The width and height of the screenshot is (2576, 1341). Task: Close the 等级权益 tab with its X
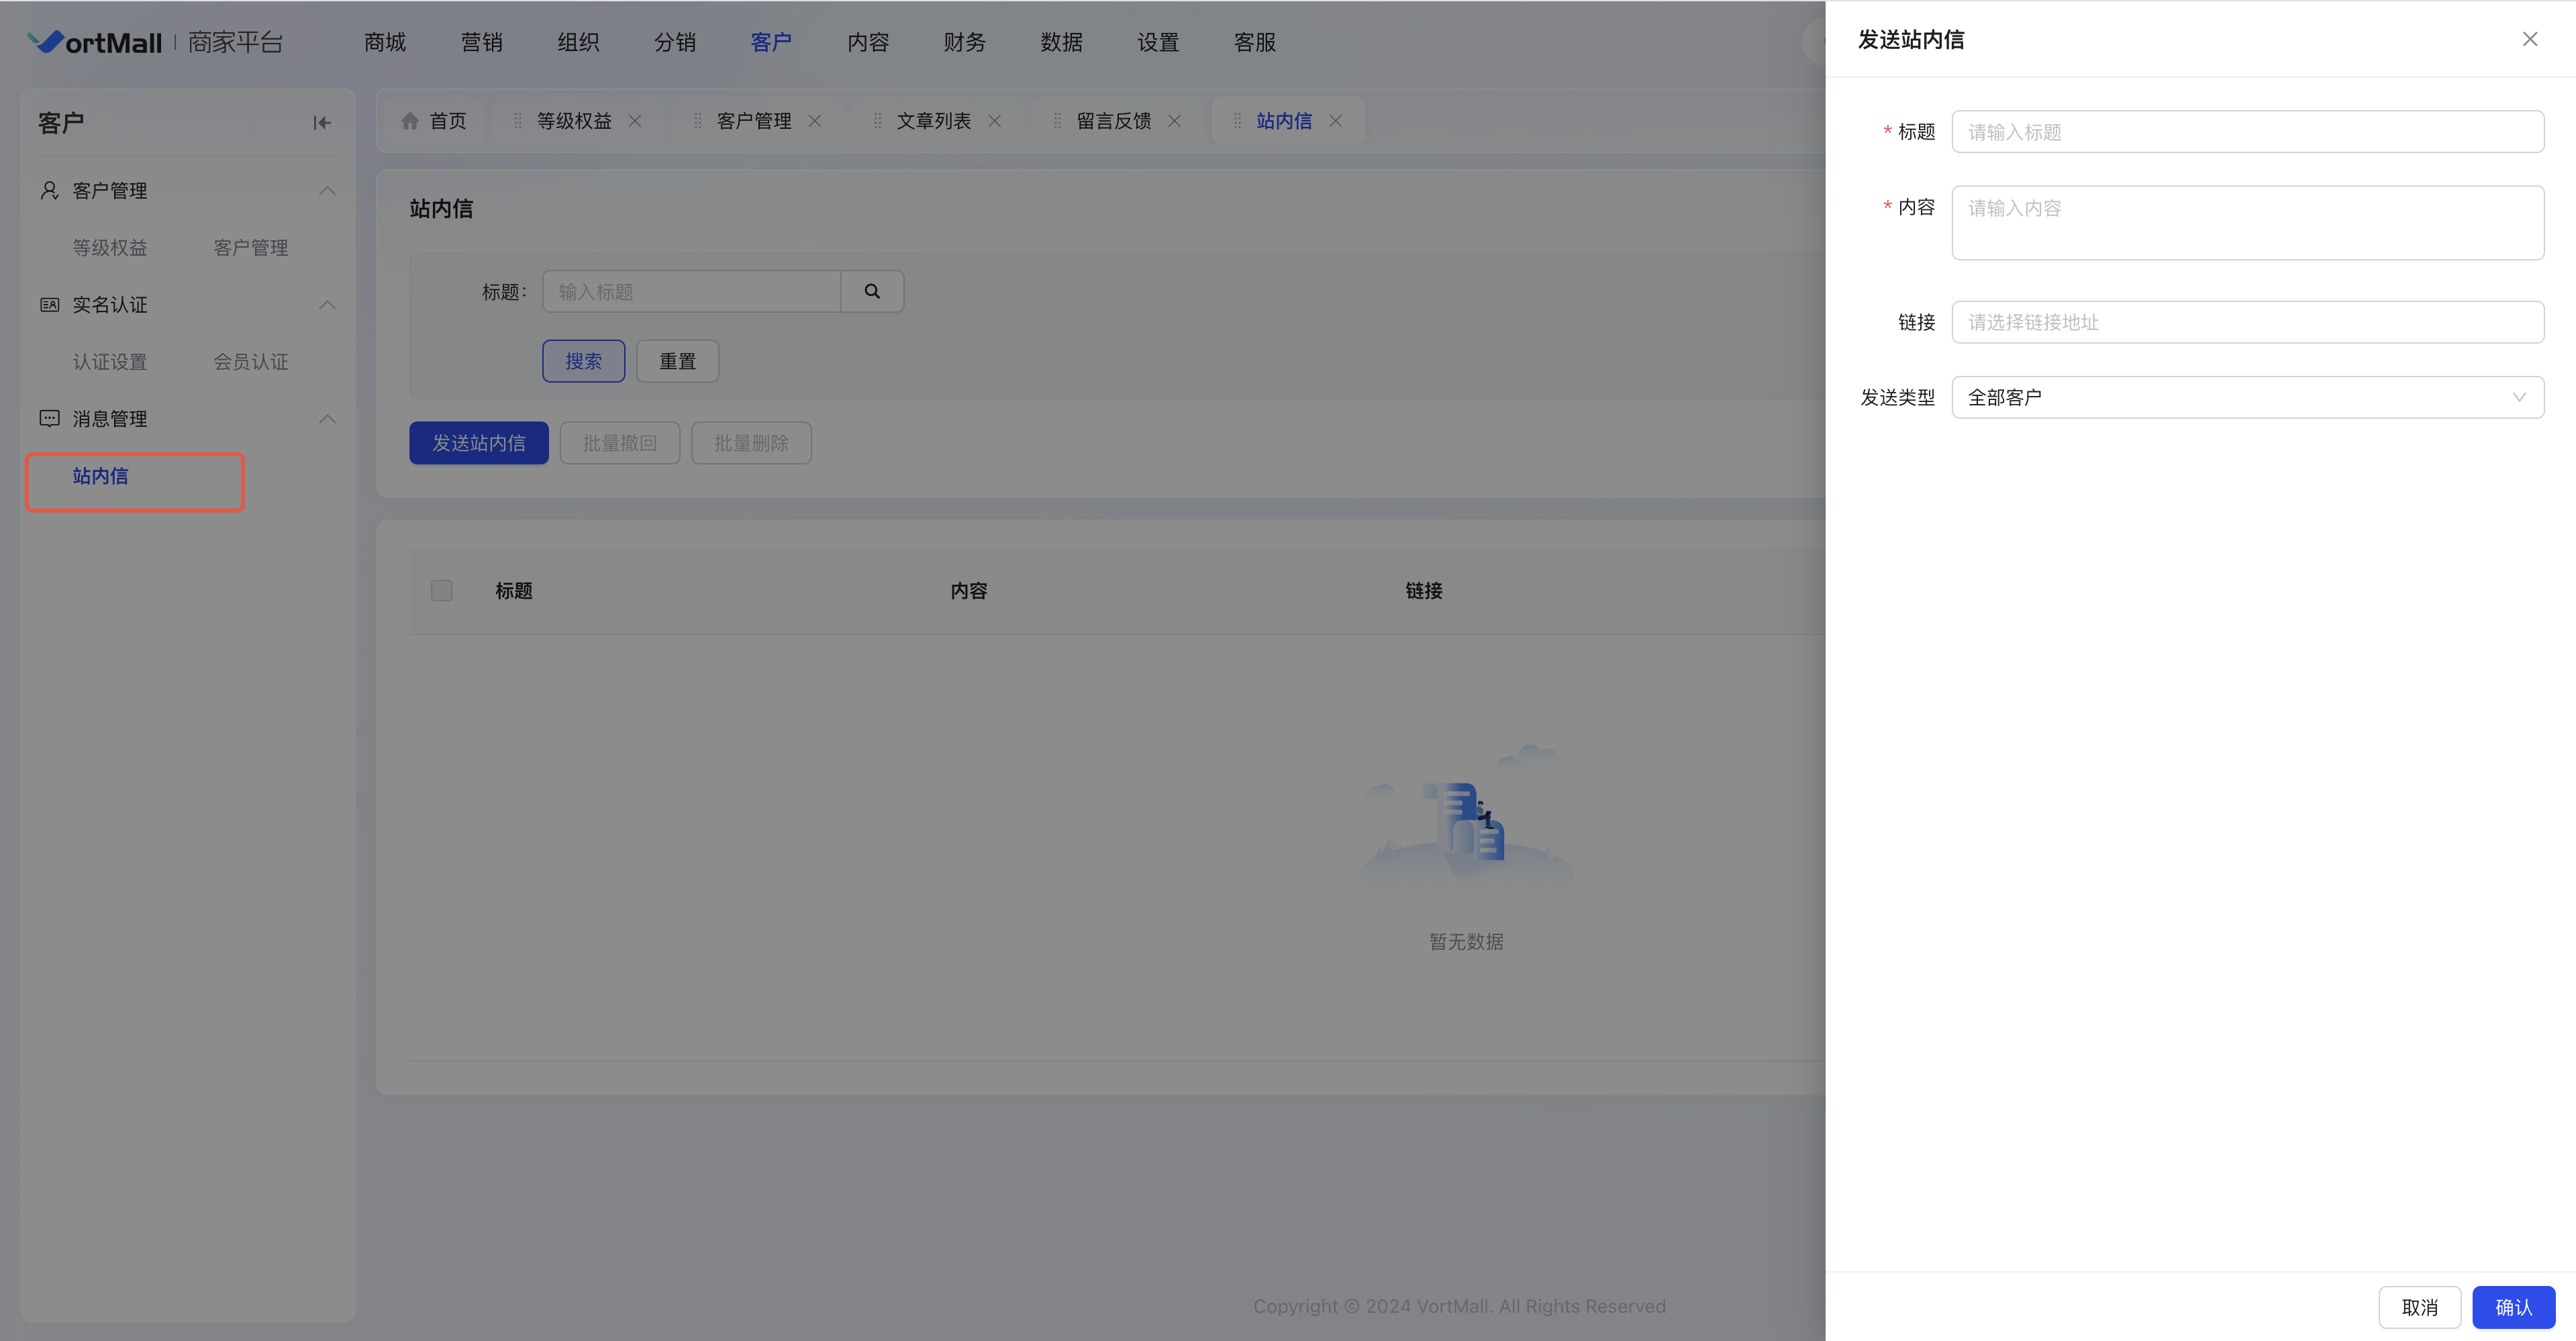tap(635, 121)
